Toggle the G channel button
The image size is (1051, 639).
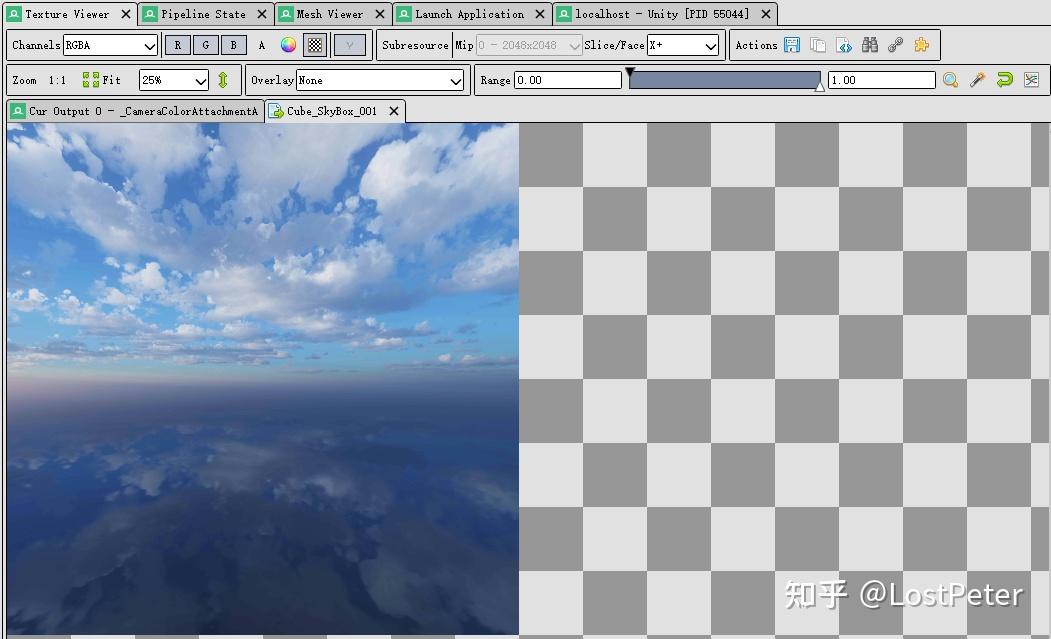coord(204,45)
